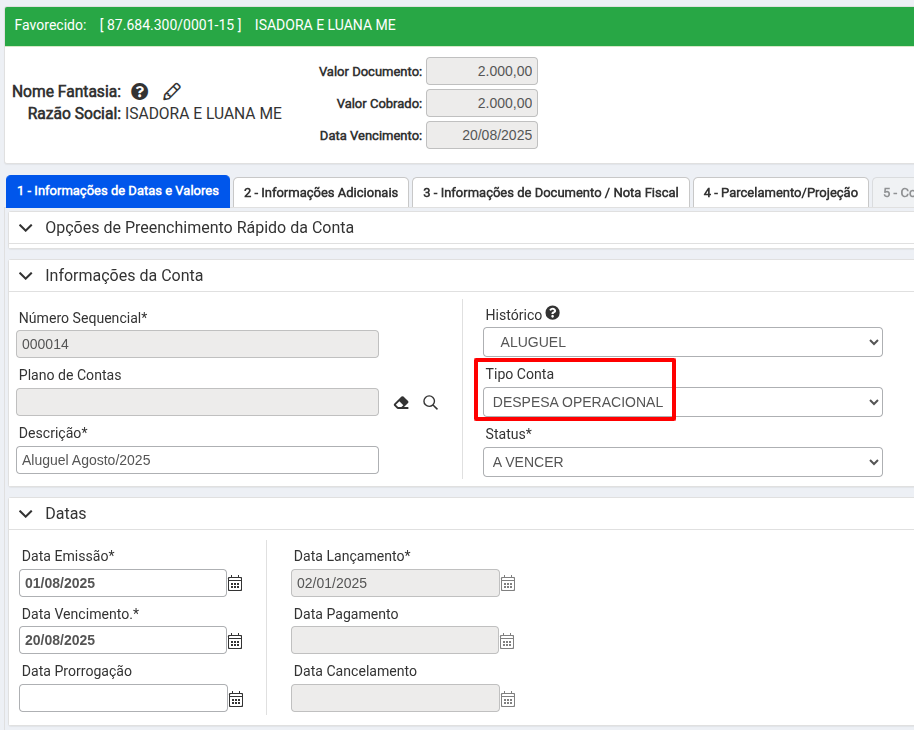Expand Opções de Preenchimento Rápido da Conta
Screen dimensions: 914x730
click(x=26, y=227)
